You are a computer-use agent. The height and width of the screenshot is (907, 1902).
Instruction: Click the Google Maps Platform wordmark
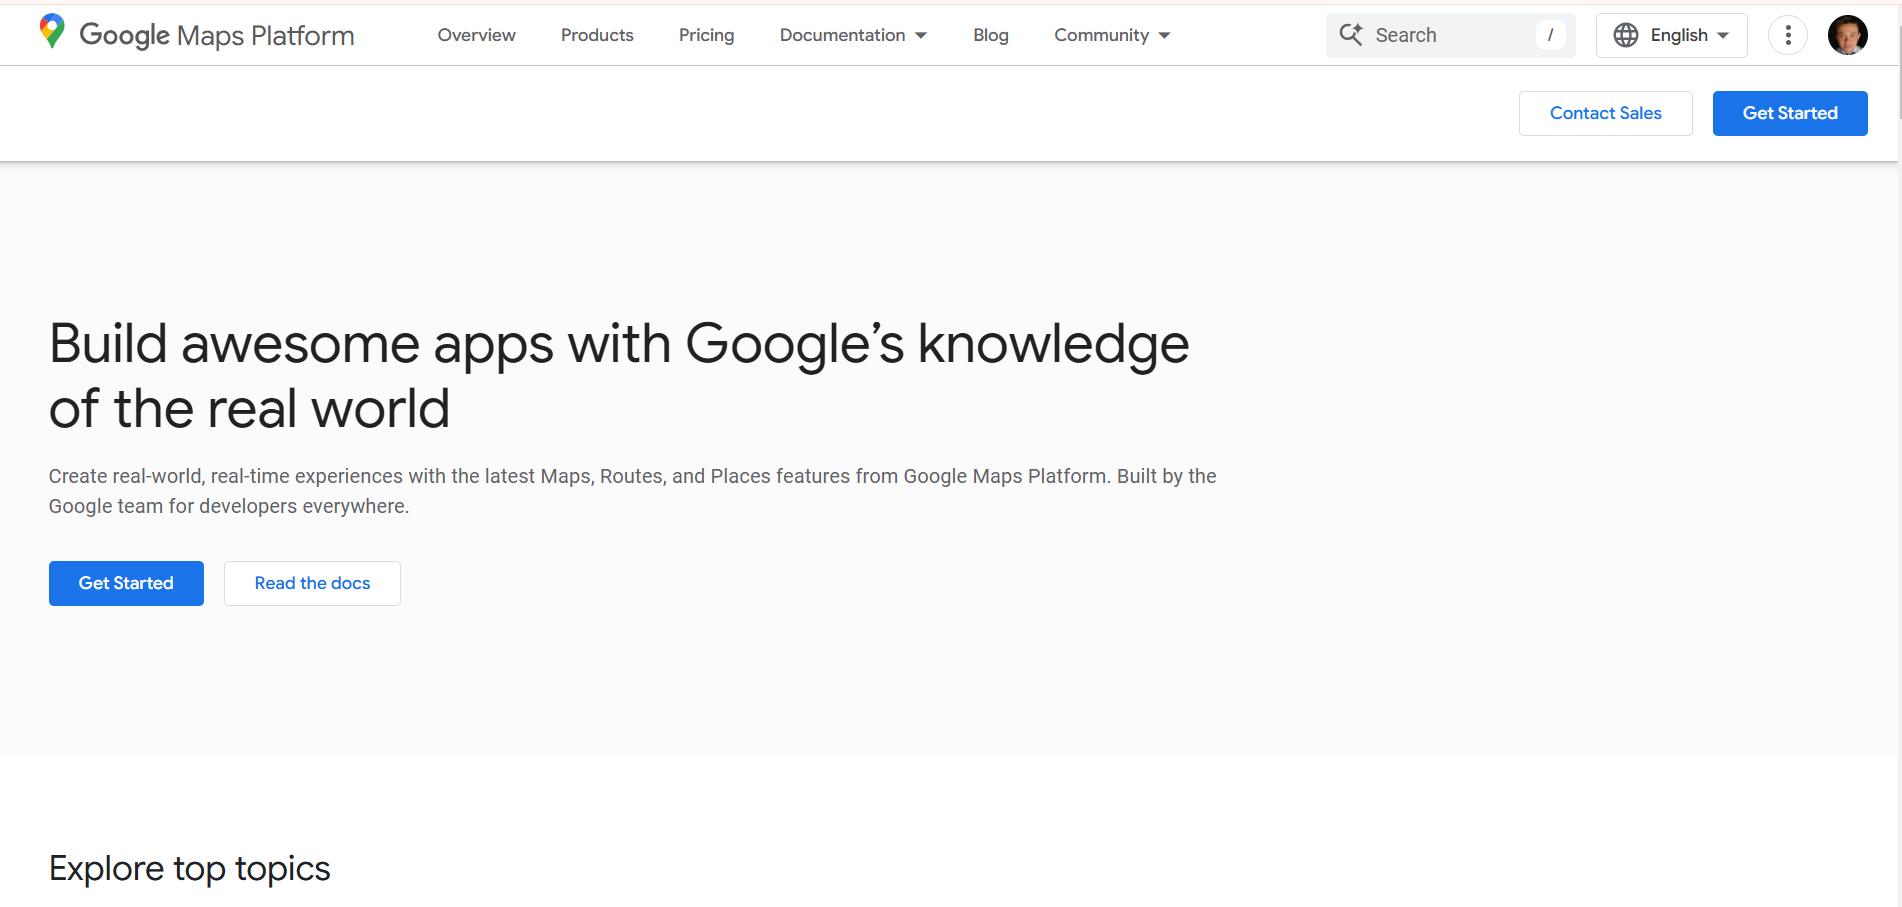[216, 35]
